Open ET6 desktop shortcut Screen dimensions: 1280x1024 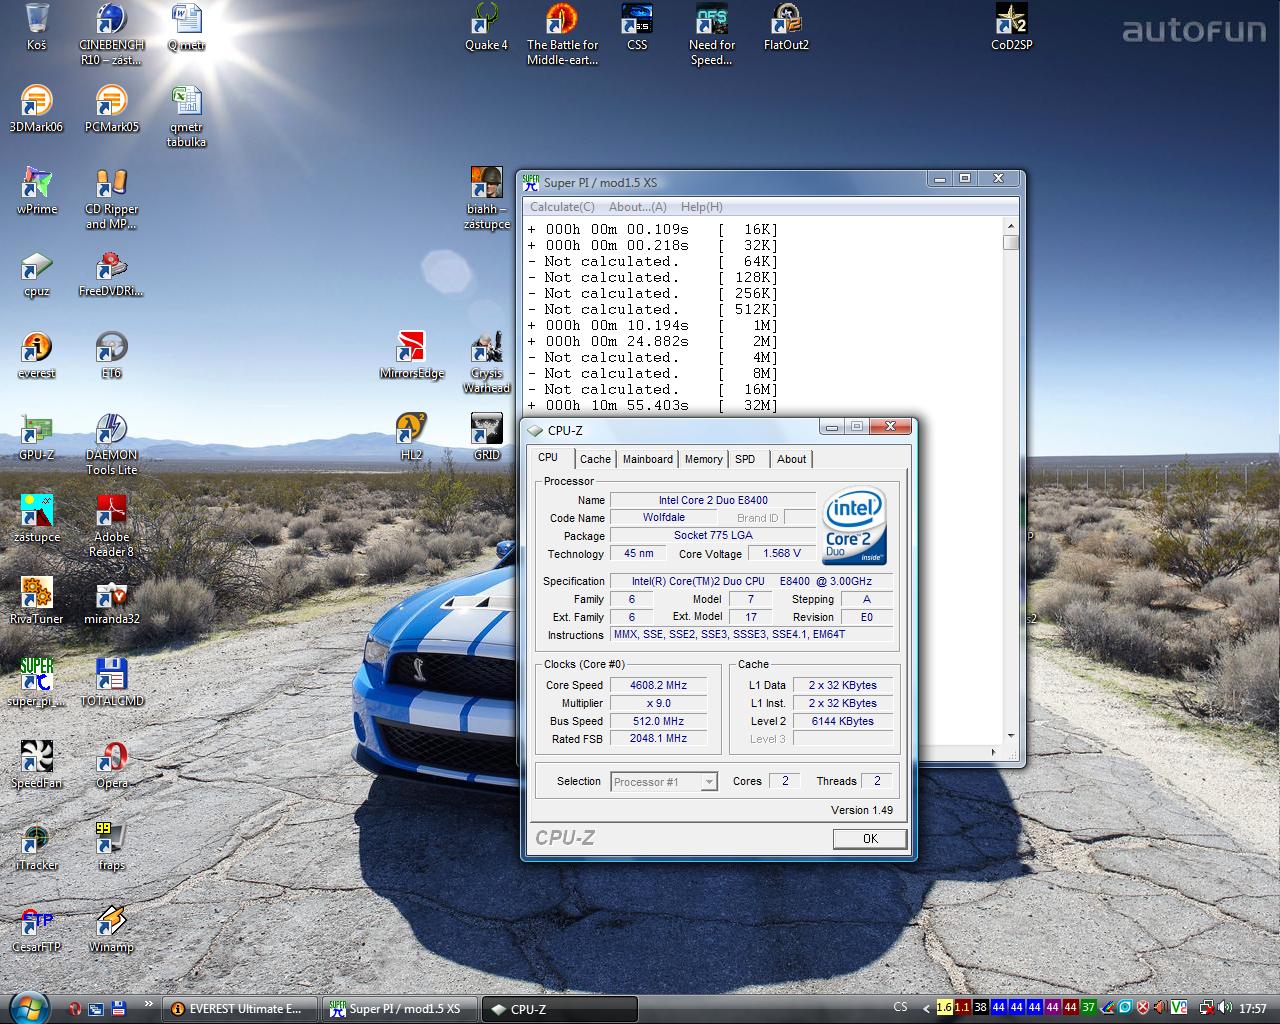coord(111,354)
